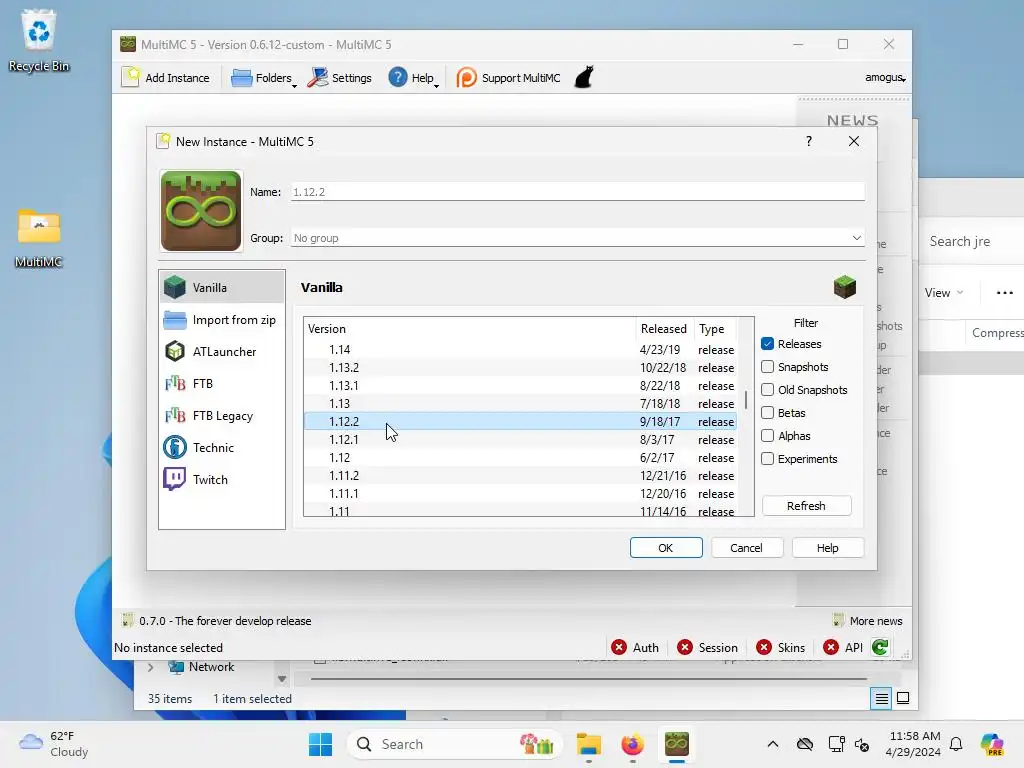Click the Add Instance toolbar button
This screenshot has width=1024, height=768.
tap(166, 78)
